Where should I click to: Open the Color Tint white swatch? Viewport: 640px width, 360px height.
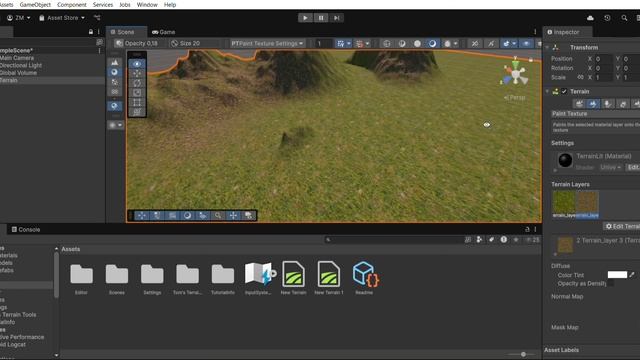617,275
